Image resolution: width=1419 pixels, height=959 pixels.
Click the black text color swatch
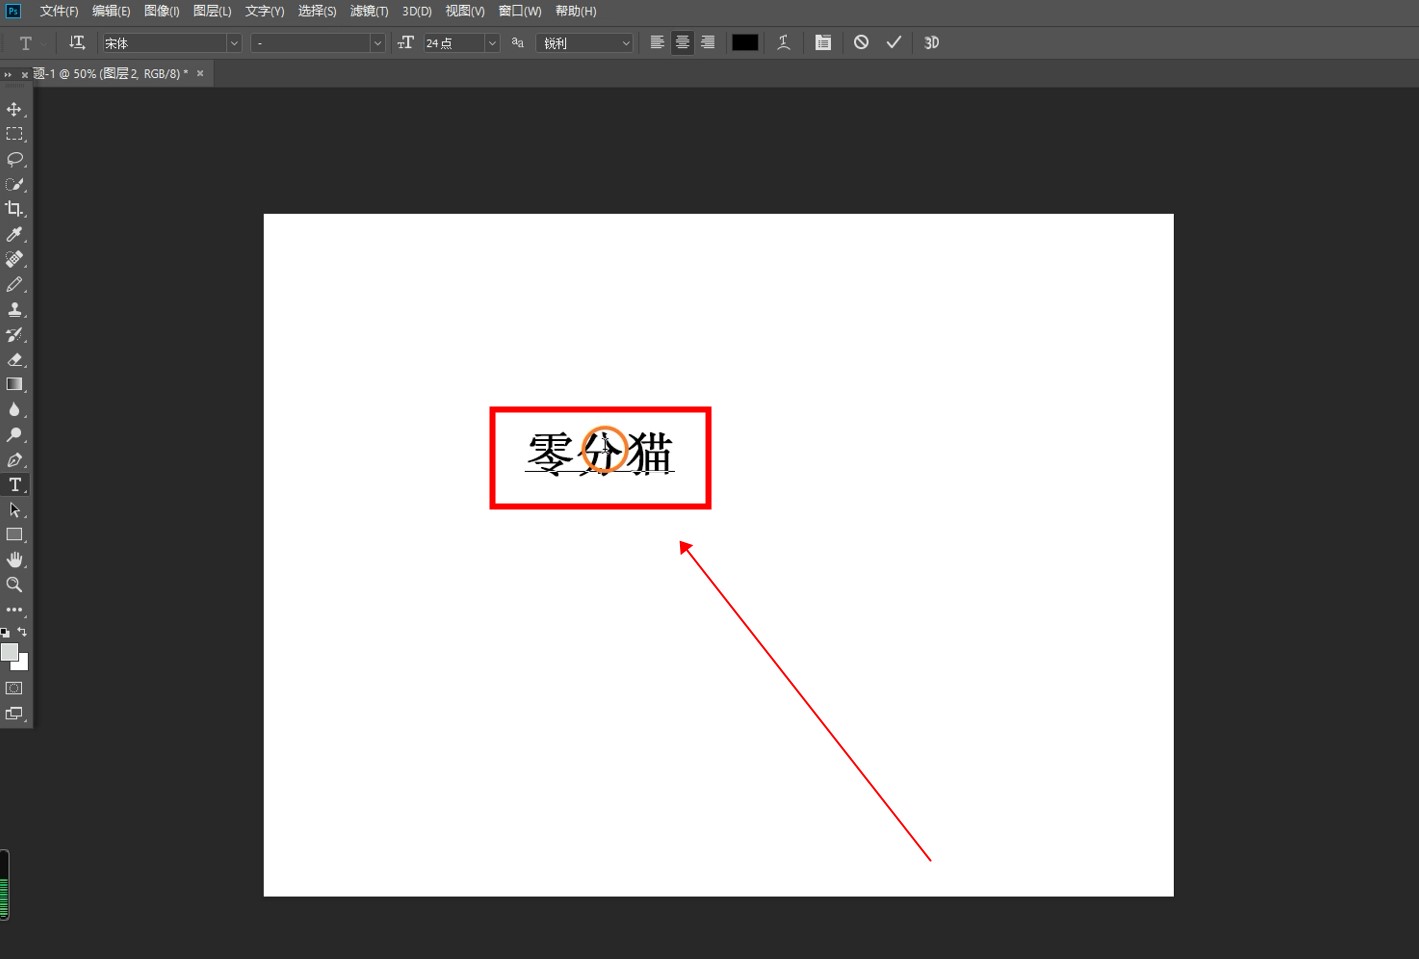745,43
